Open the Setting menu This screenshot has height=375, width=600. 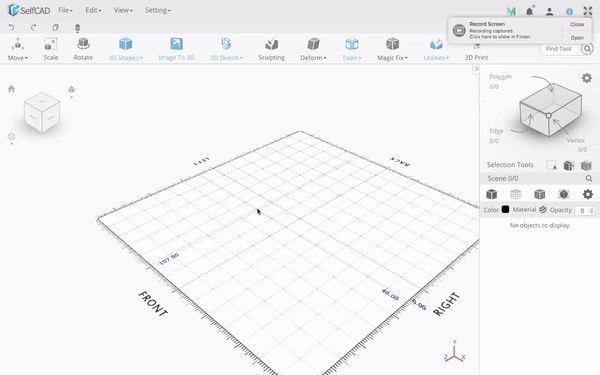(158, 10)
